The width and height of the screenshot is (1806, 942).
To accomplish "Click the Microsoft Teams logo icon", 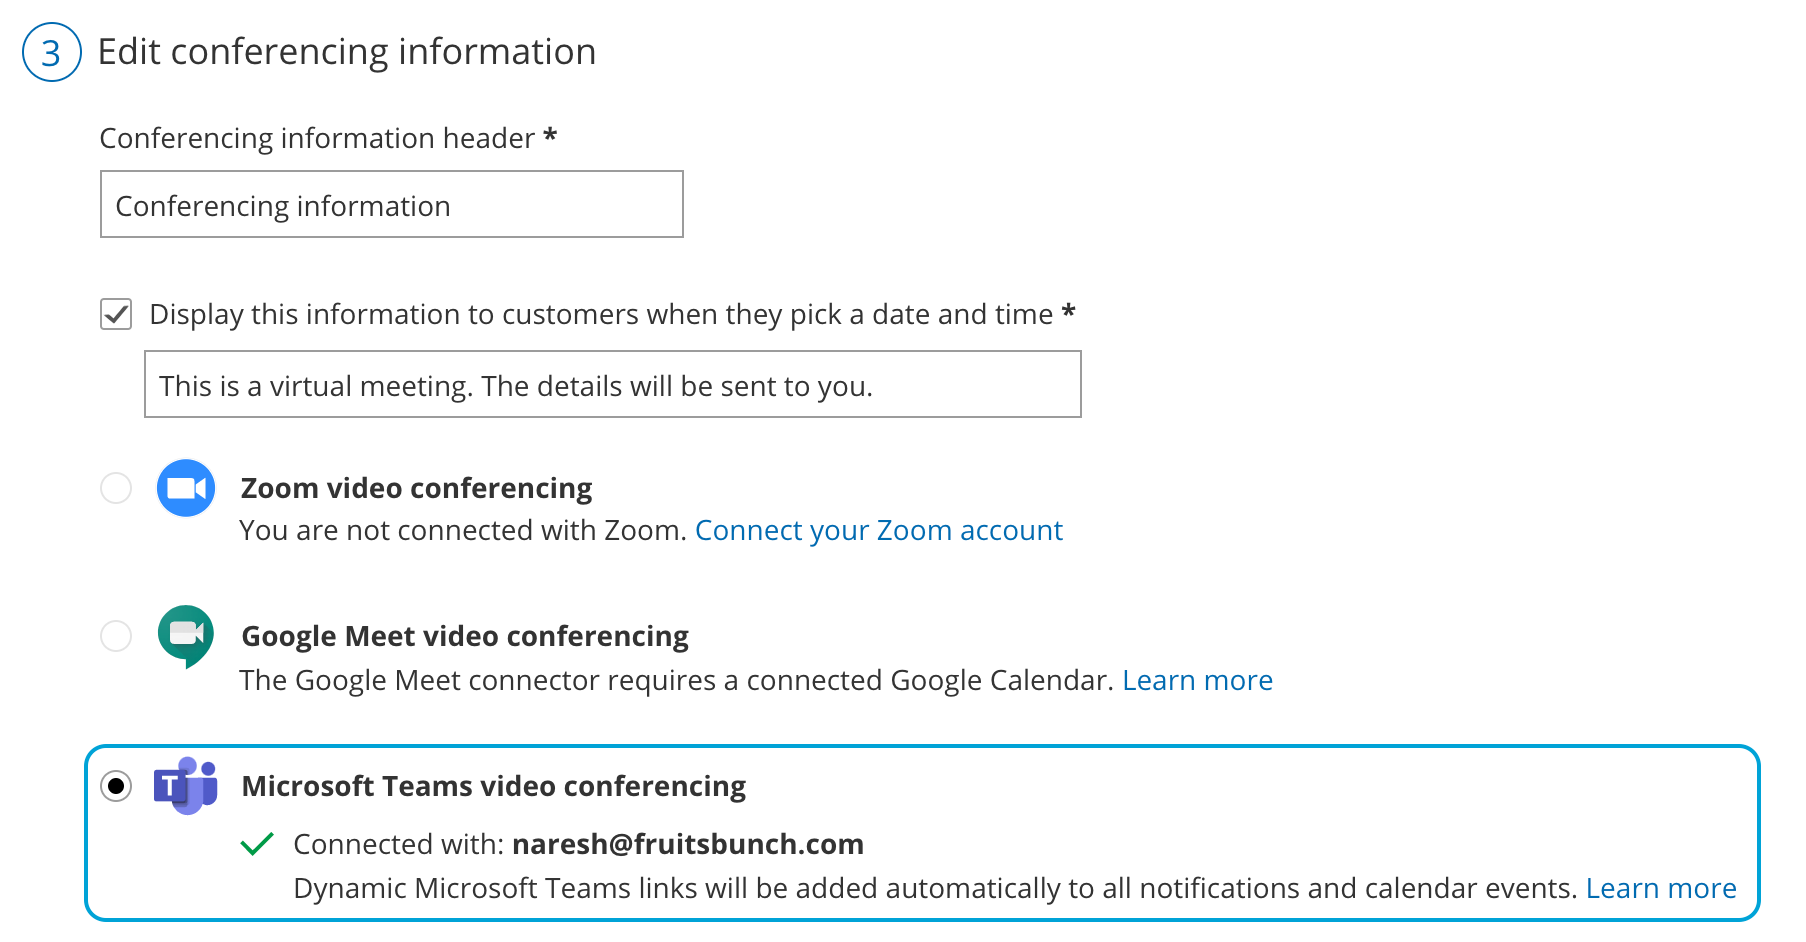I will (x=185, y=786).
